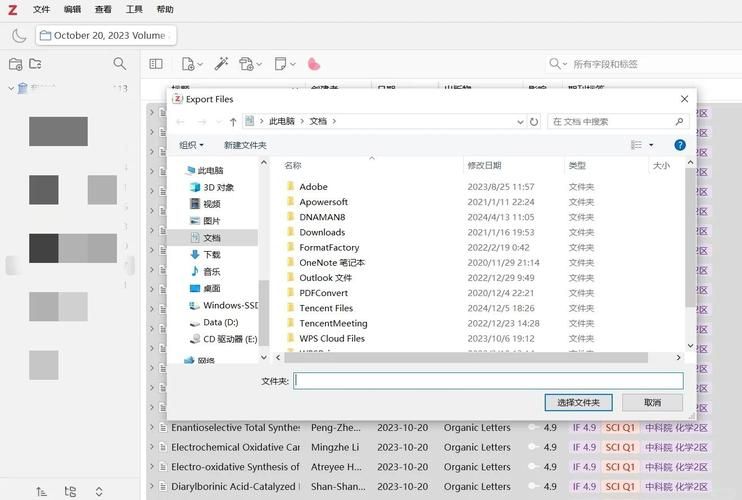The width and height of the screenshot is (742, 500).
Task: Select the FormatFactory folder
Action: tap(329, 247)
